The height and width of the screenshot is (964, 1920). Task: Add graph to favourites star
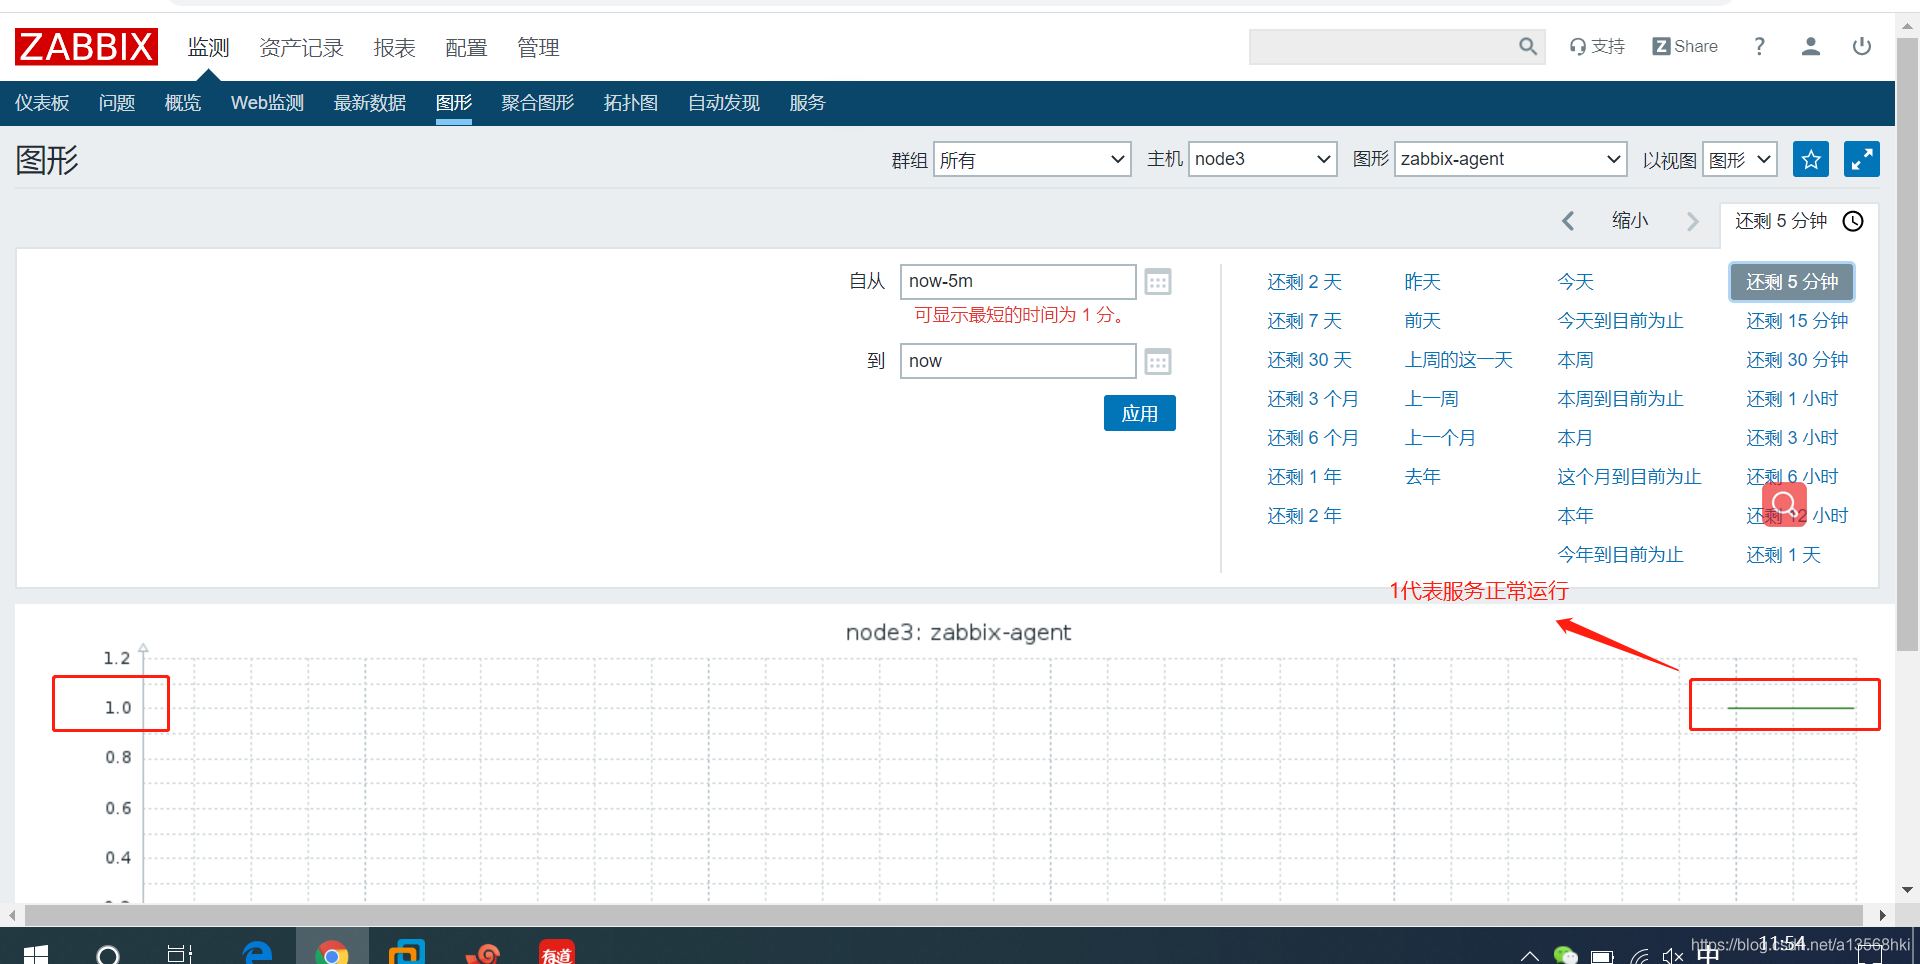coord(1811,159)
